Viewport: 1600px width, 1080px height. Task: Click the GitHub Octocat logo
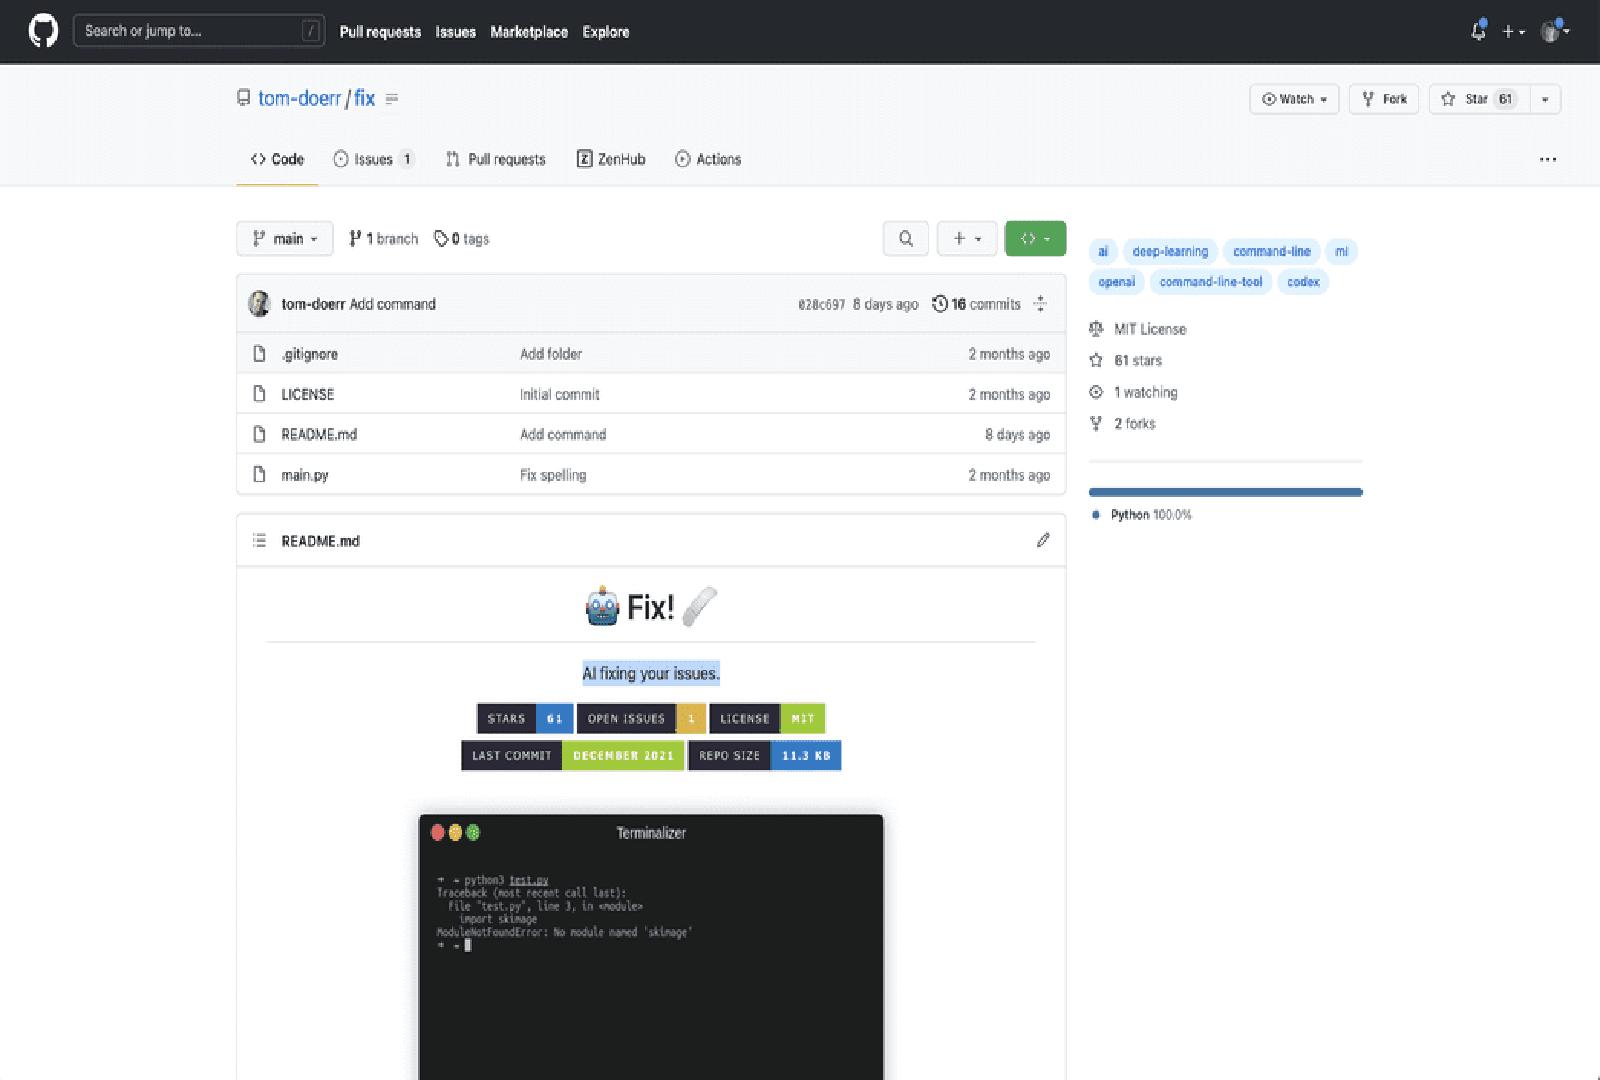(43, 31)
